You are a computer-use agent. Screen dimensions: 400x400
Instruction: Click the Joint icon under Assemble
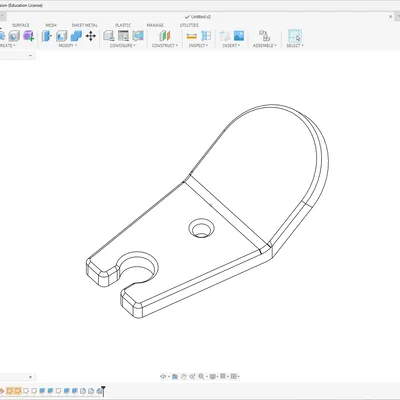click(x=264, y=36)
